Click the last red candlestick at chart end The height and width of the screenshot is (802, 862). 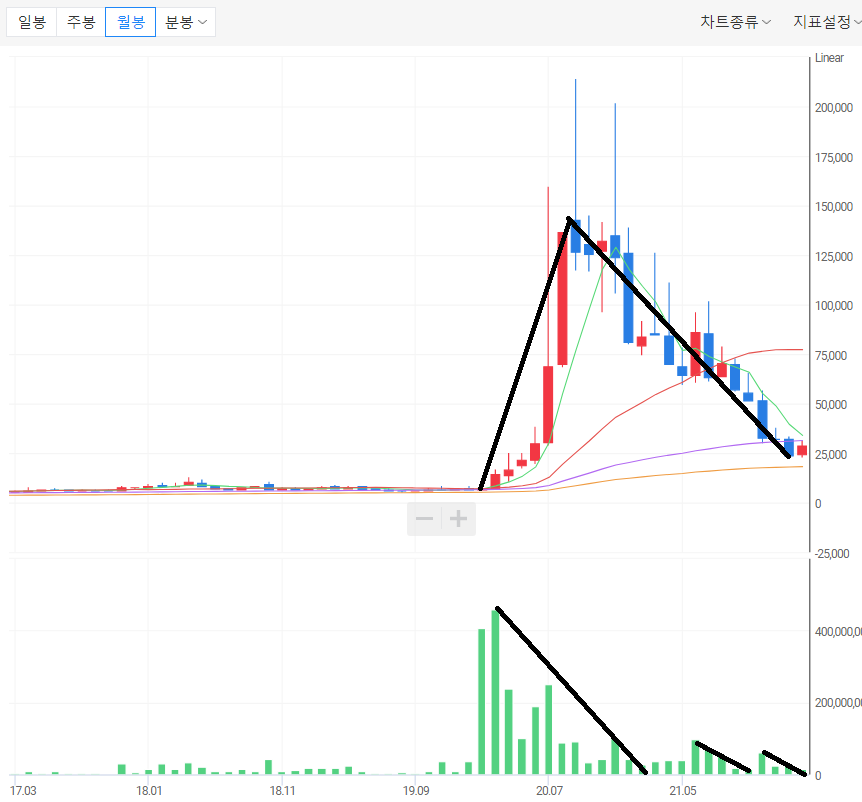(802, 450)
